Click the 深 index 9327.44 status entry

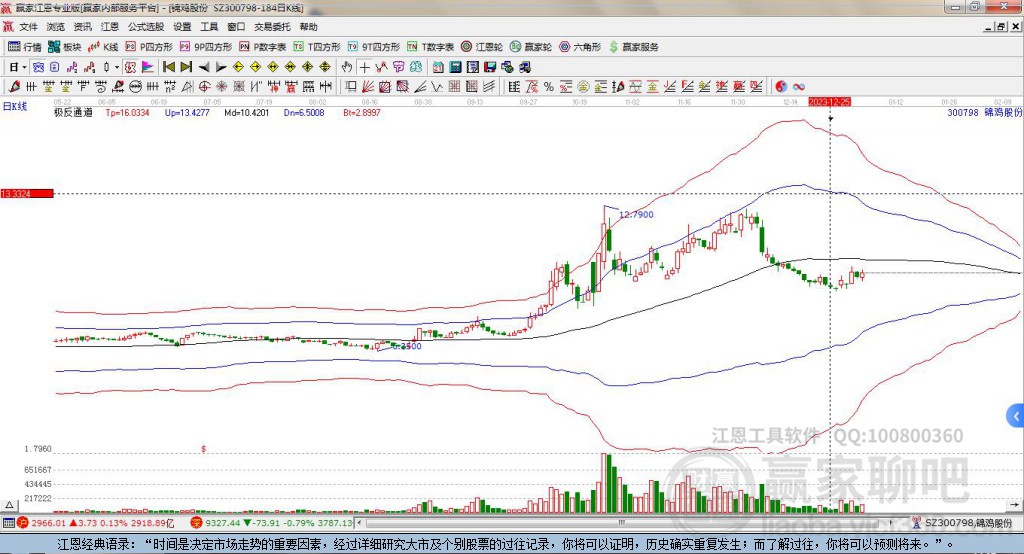[272, 523]
